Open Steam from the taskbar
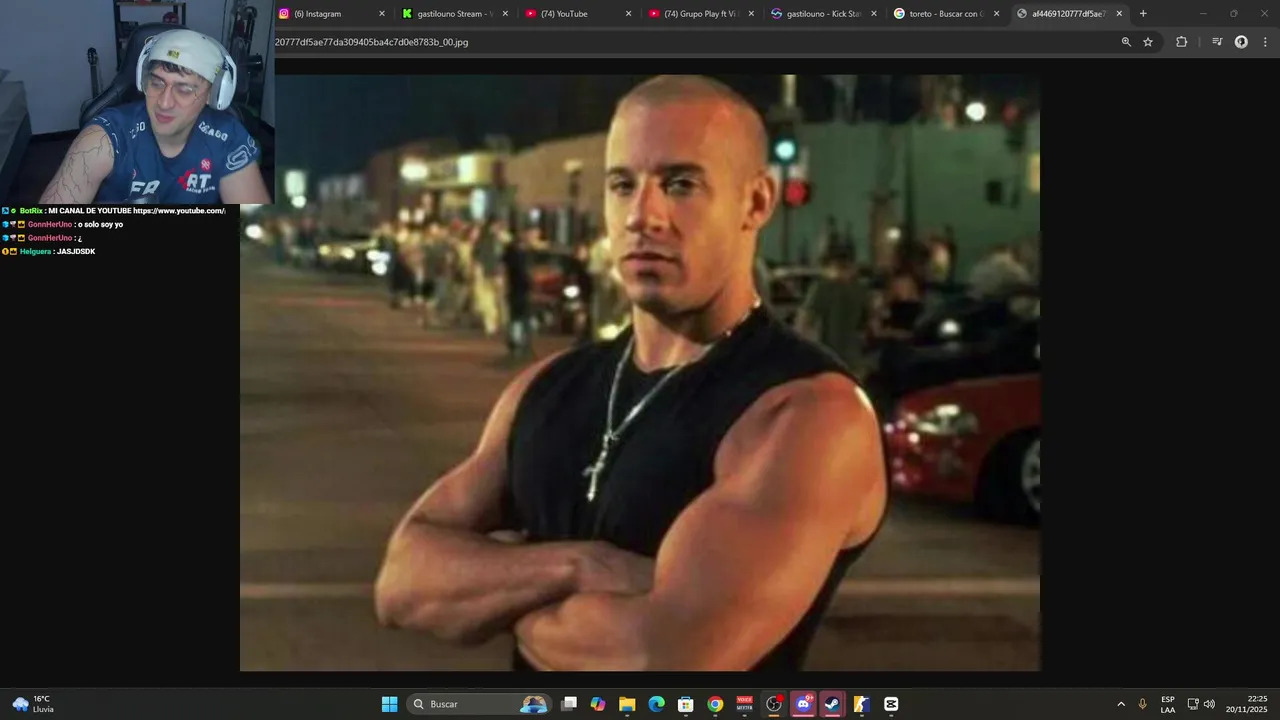 [832, 704]
